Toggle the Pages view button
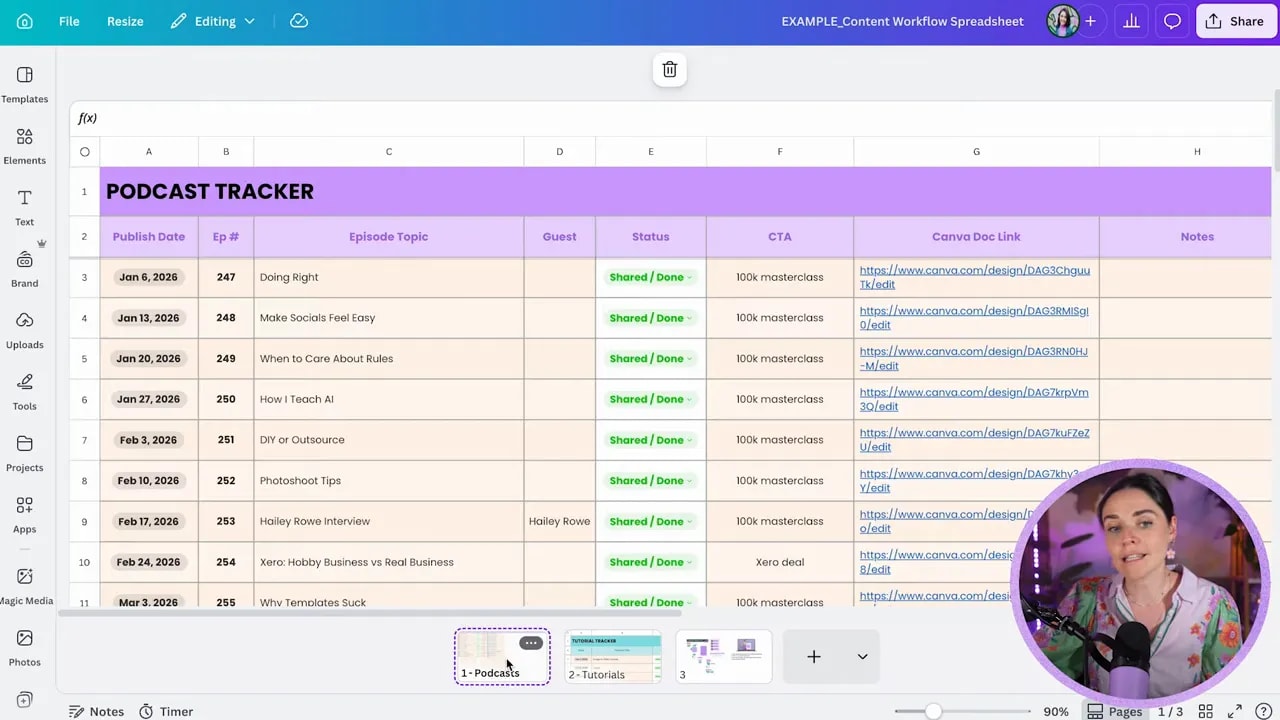 1115,712
